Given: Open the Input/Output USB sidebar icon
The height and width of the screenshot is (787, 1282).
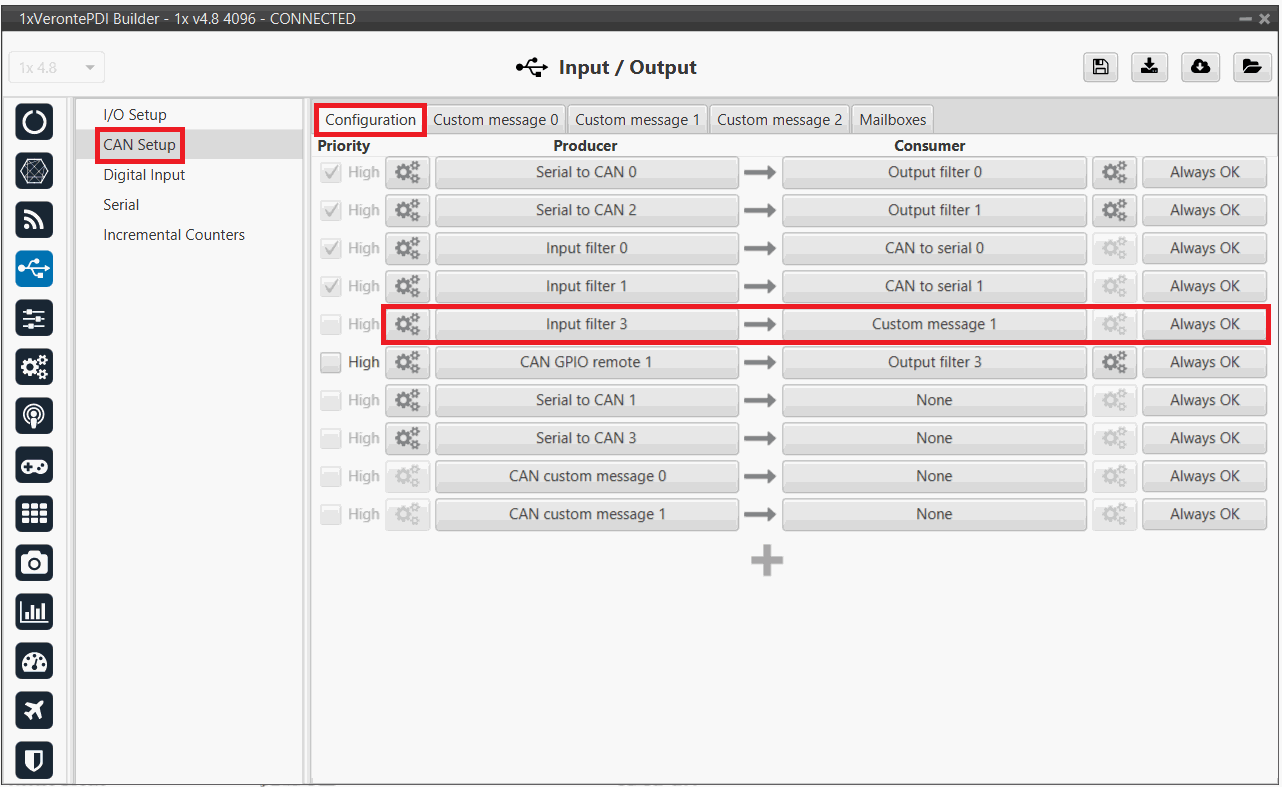Looking at the screenshot, I should click(34, 269).
